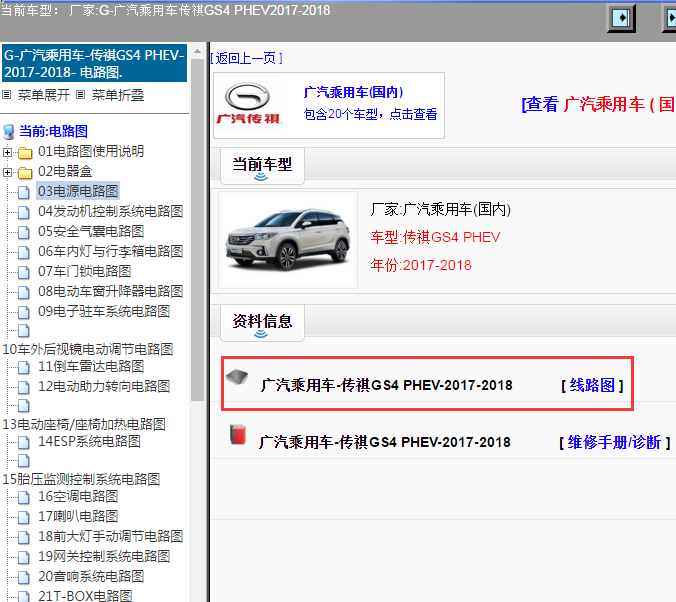The height and width of the screenshot is (602, 676).
Task: Select 08电动车窗升降器电路图
Action: (110, 292)
